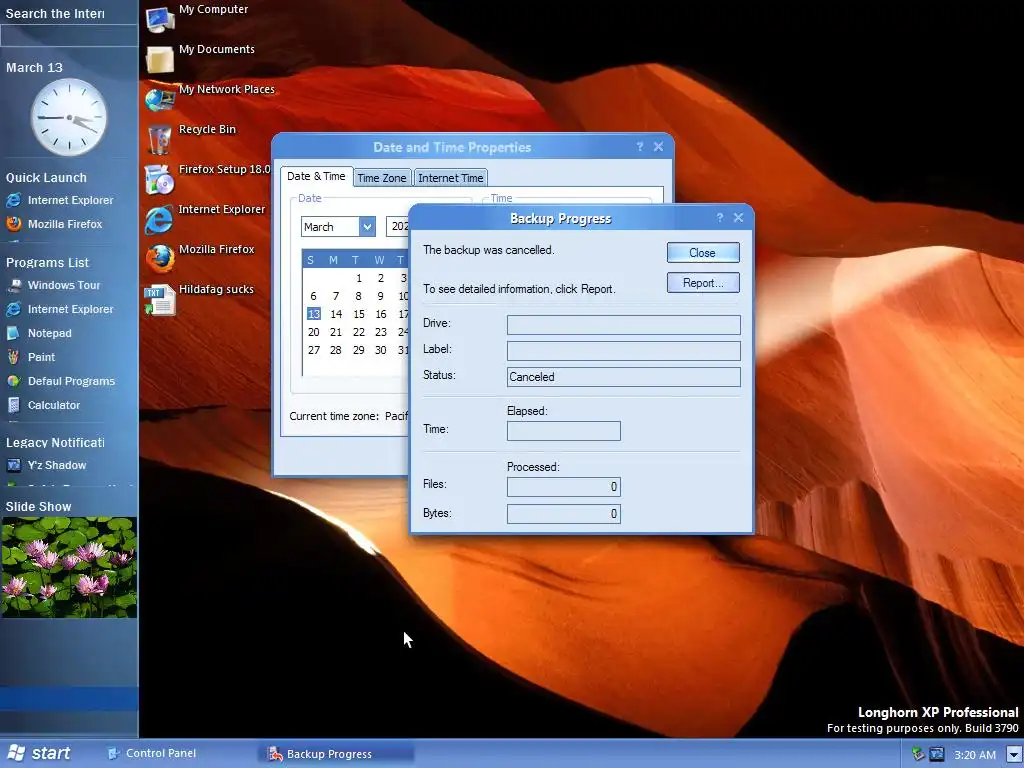Close the Date and Time Properties window
Image resolution: width=1024 pixels, height=768 pixels.
click(658, 147)
